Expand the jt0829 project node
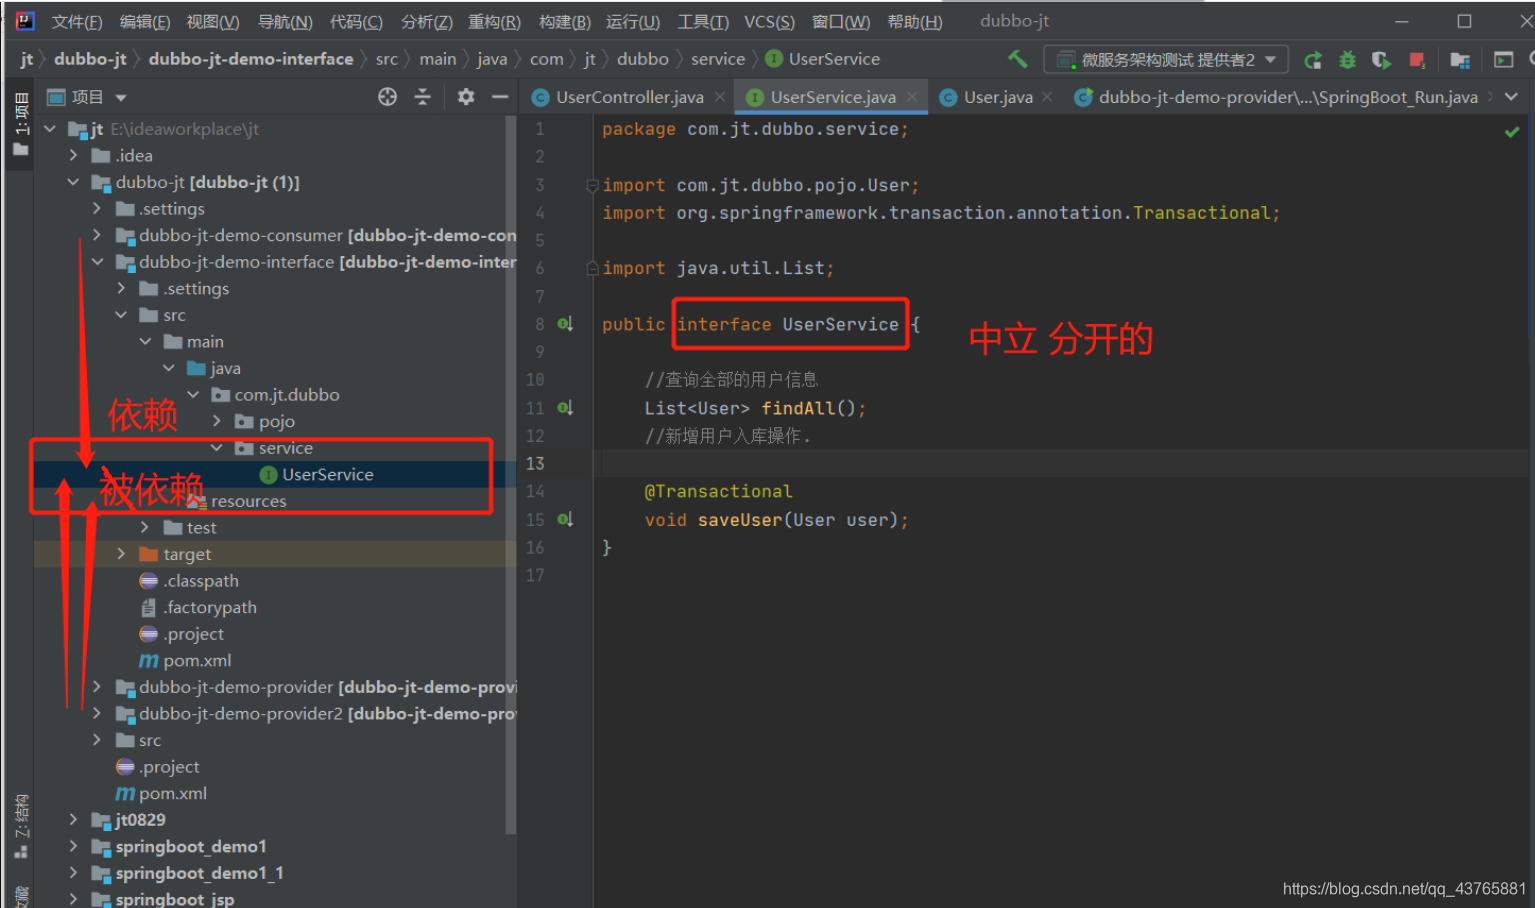Screen dimensions: 1535x908 click(73, 820)
